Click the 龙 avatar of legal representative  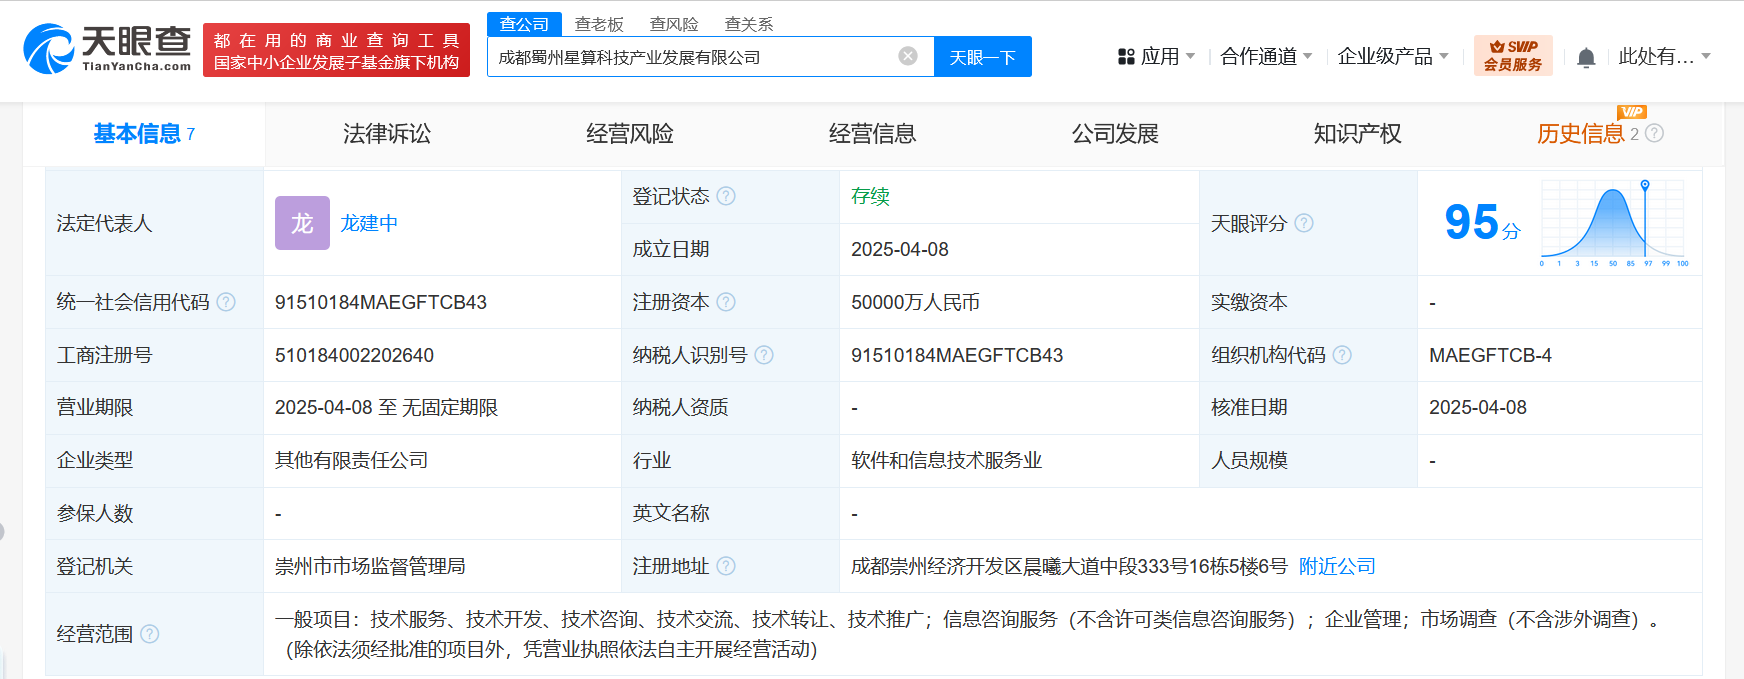tap(302, 223)
